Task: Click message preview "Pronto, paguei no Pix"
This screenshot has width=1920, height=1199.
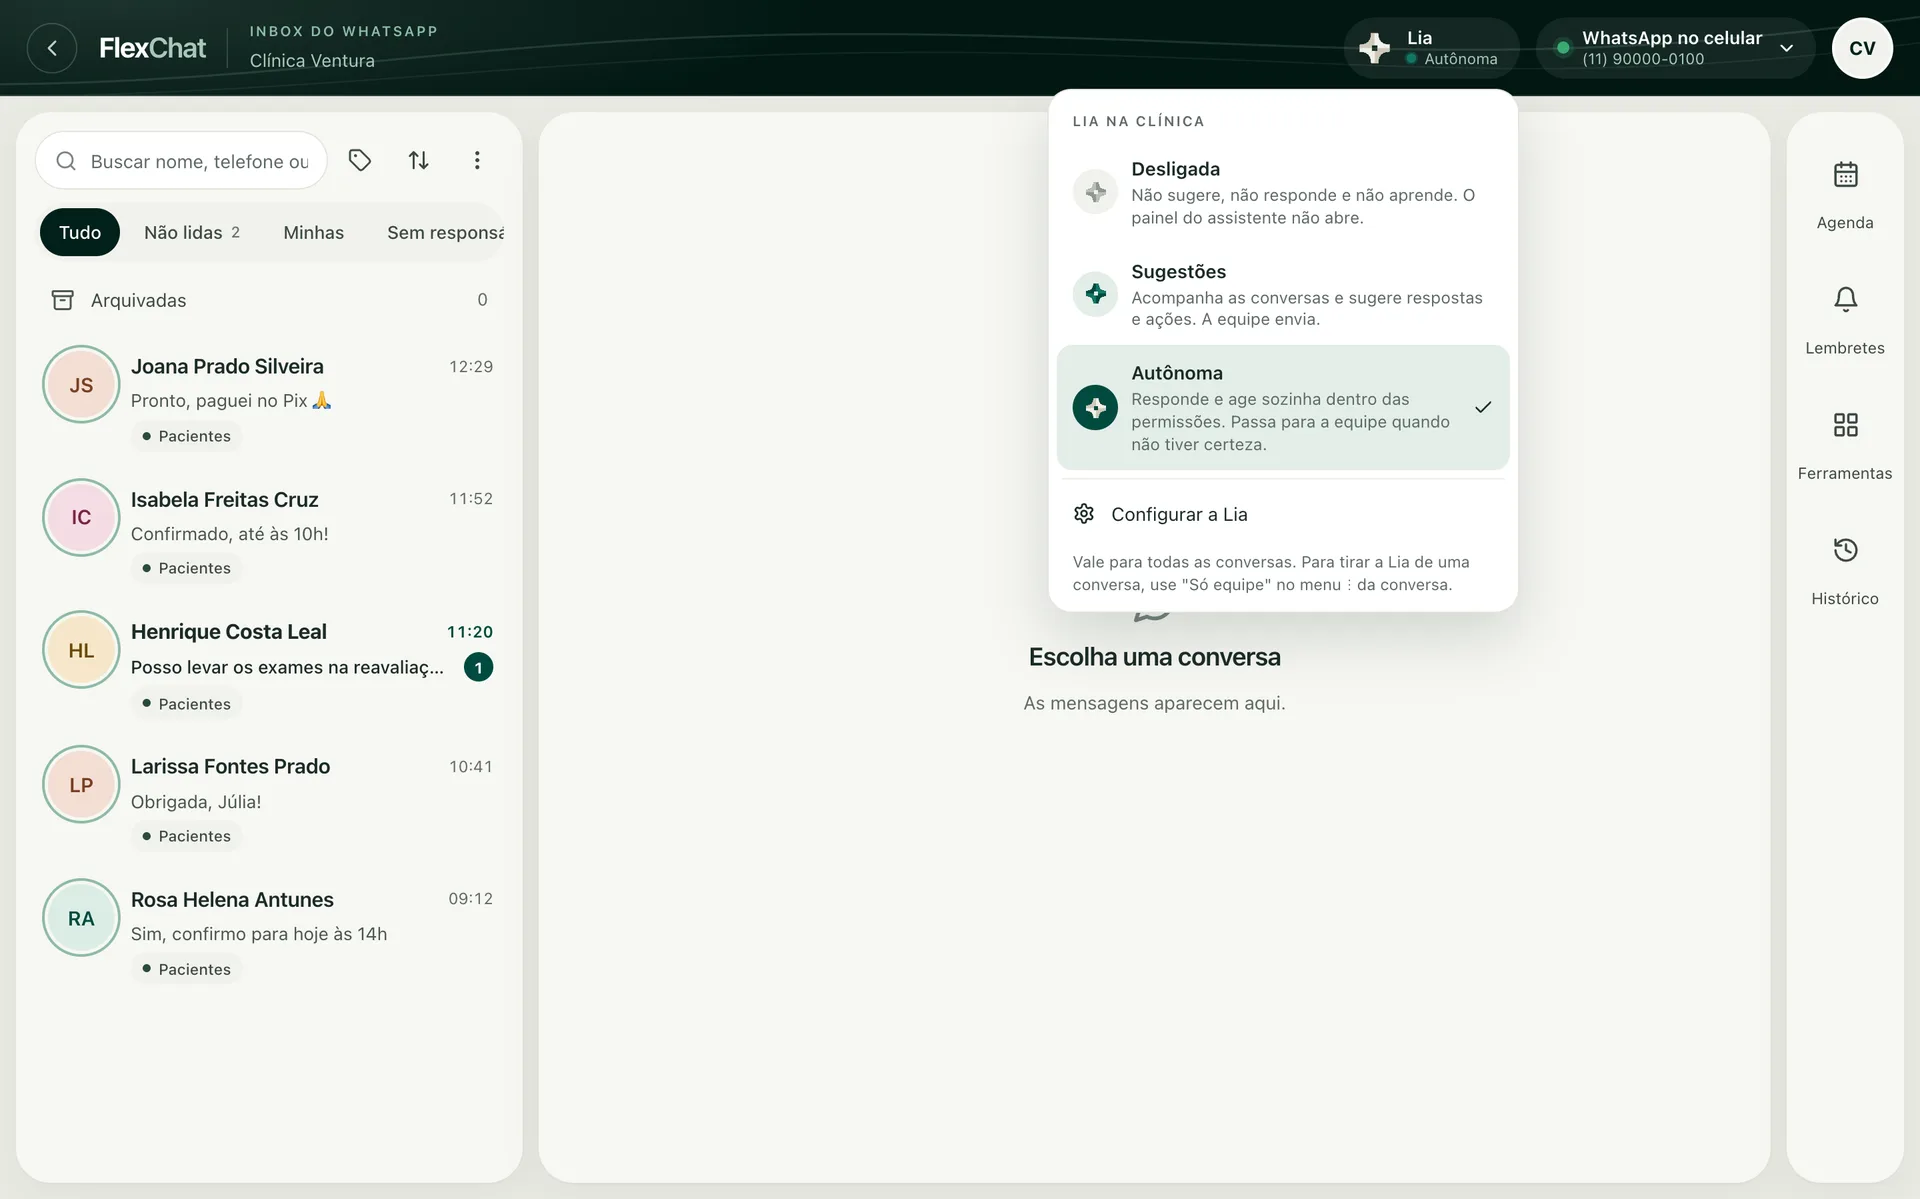Action: tap(231, 401)
